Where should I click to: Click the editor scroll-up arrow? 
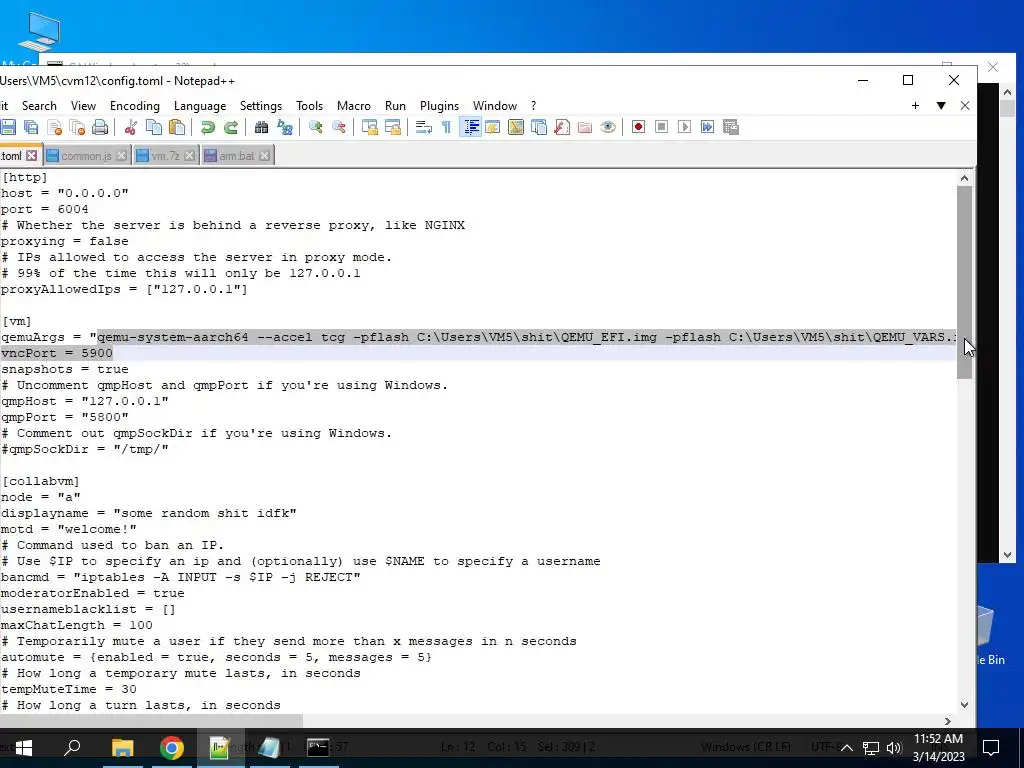point(965,178)
